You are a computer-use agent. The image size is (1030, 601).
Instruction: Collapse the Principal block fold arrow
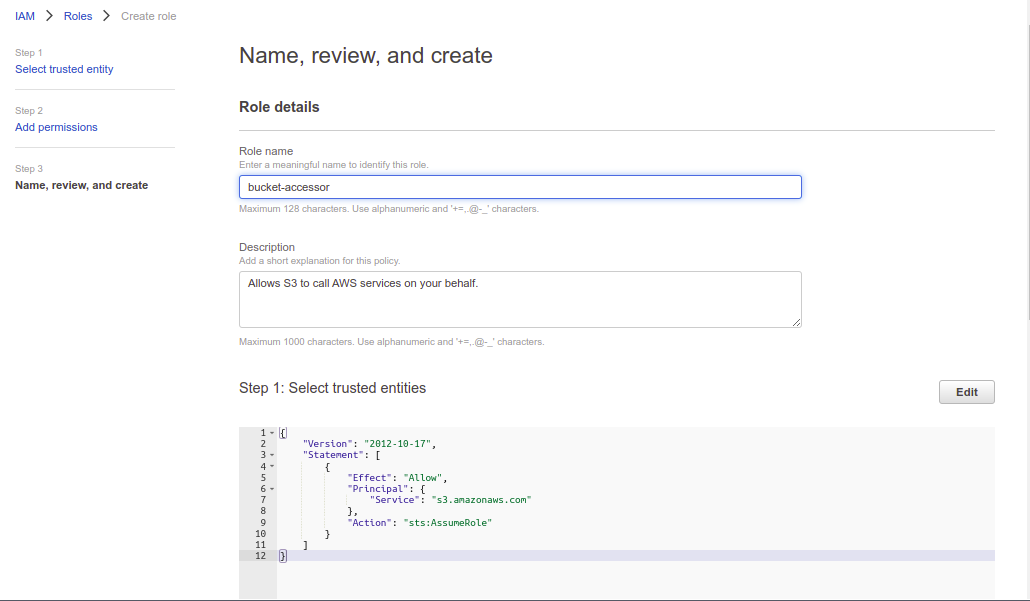271,489
